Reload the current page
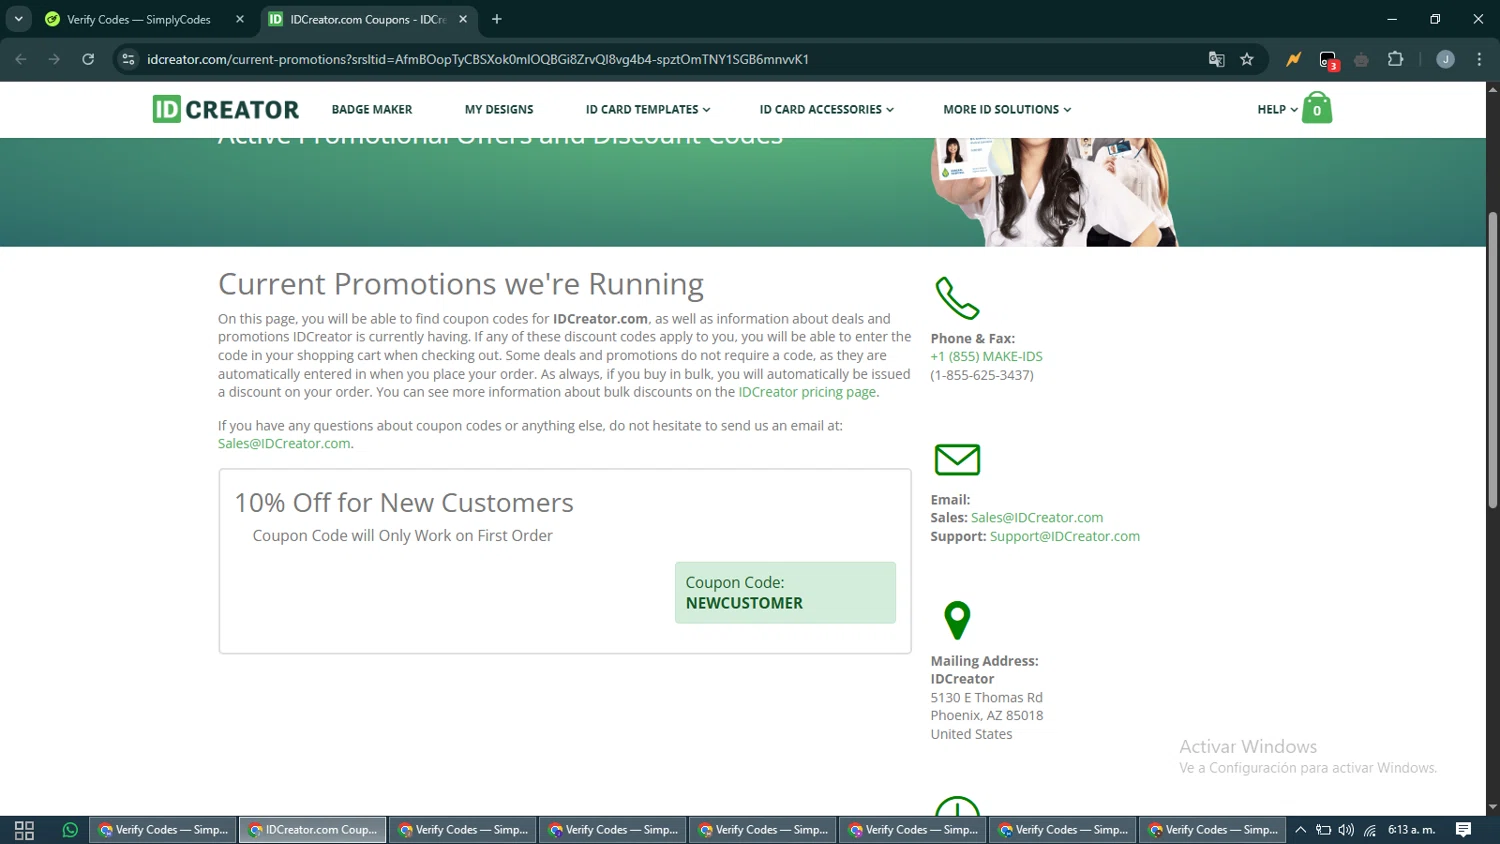Image resolution: width=1500 pixels, height=844 pixels. 88,59
